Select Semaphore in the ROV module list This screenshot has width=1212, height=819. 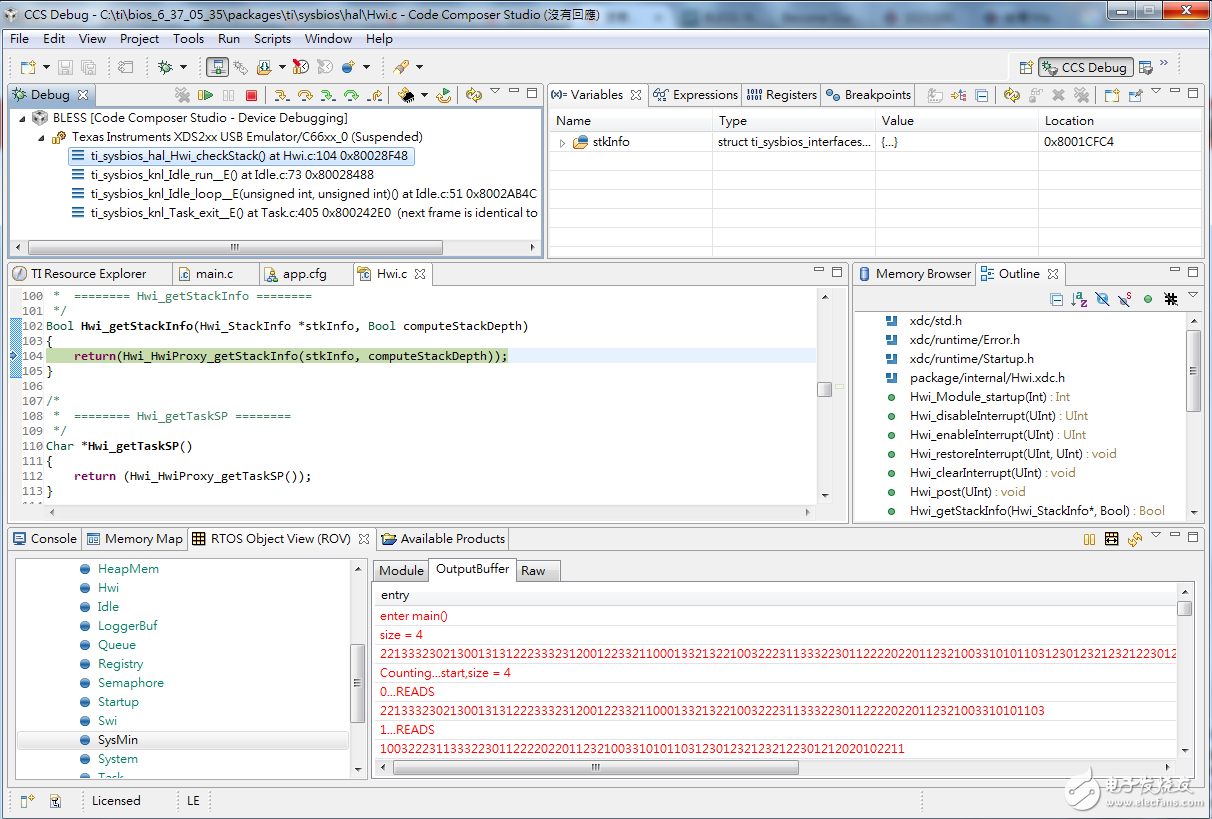130,683
